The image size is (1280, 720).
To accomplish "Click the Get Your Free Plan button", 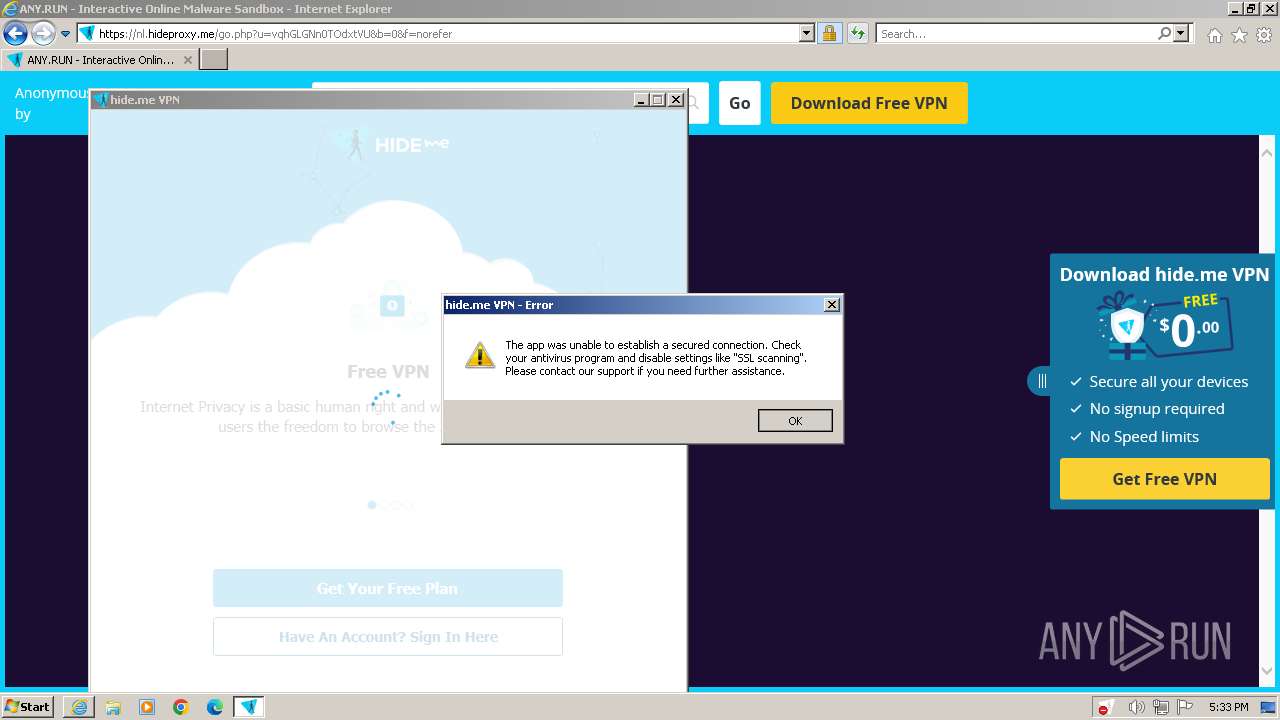I will click(388, 588).
